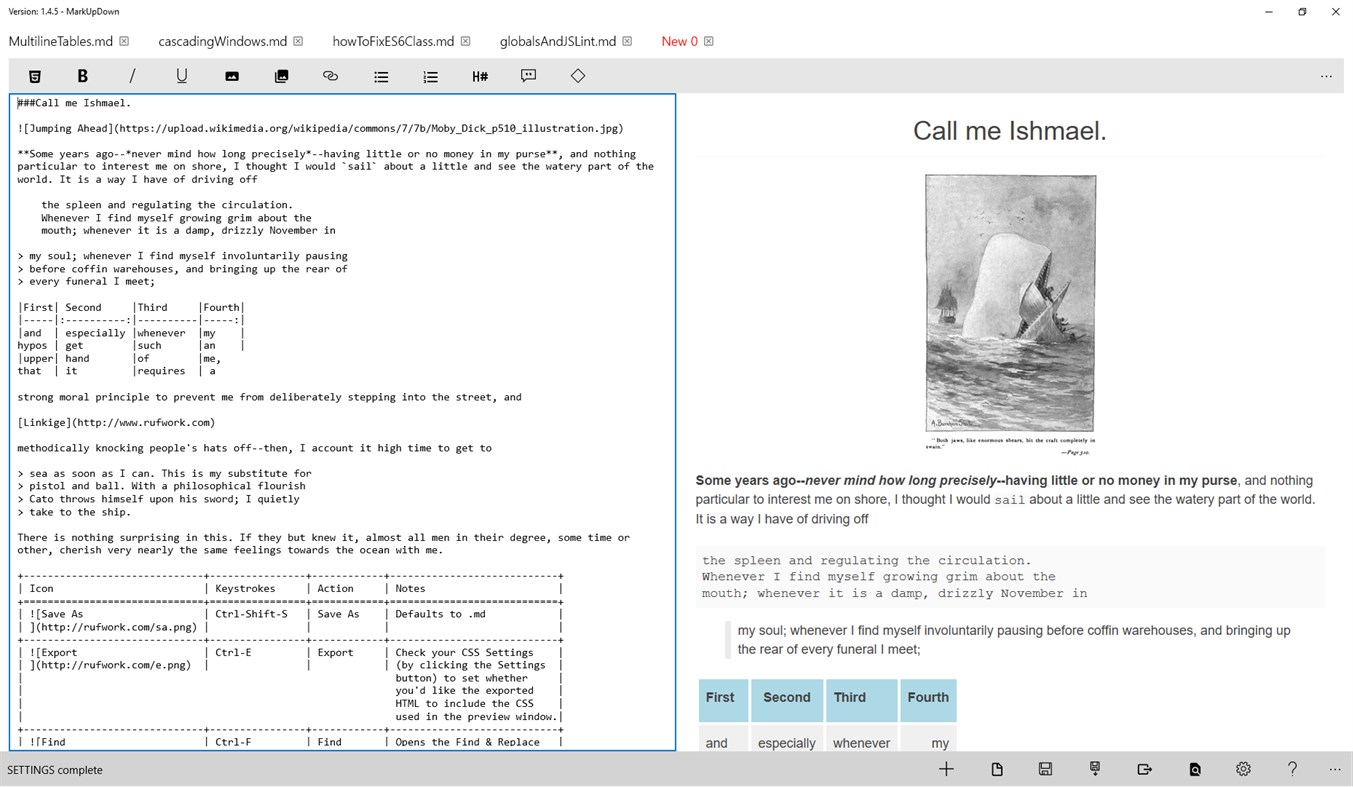This screenshot has height=787, width=1353.
Task: Toggle italic formatting
Action: point(131,75)
